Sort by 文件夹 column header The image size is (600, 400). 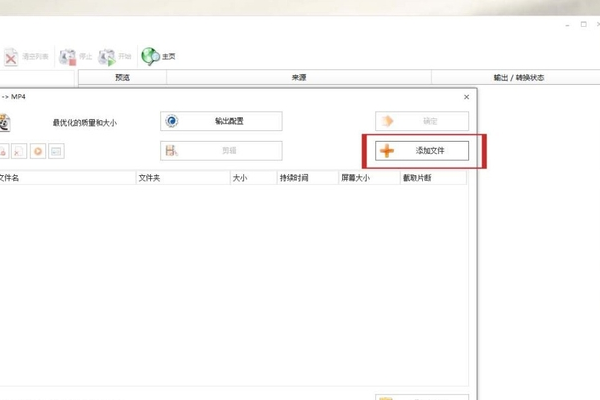coord(151,178)
